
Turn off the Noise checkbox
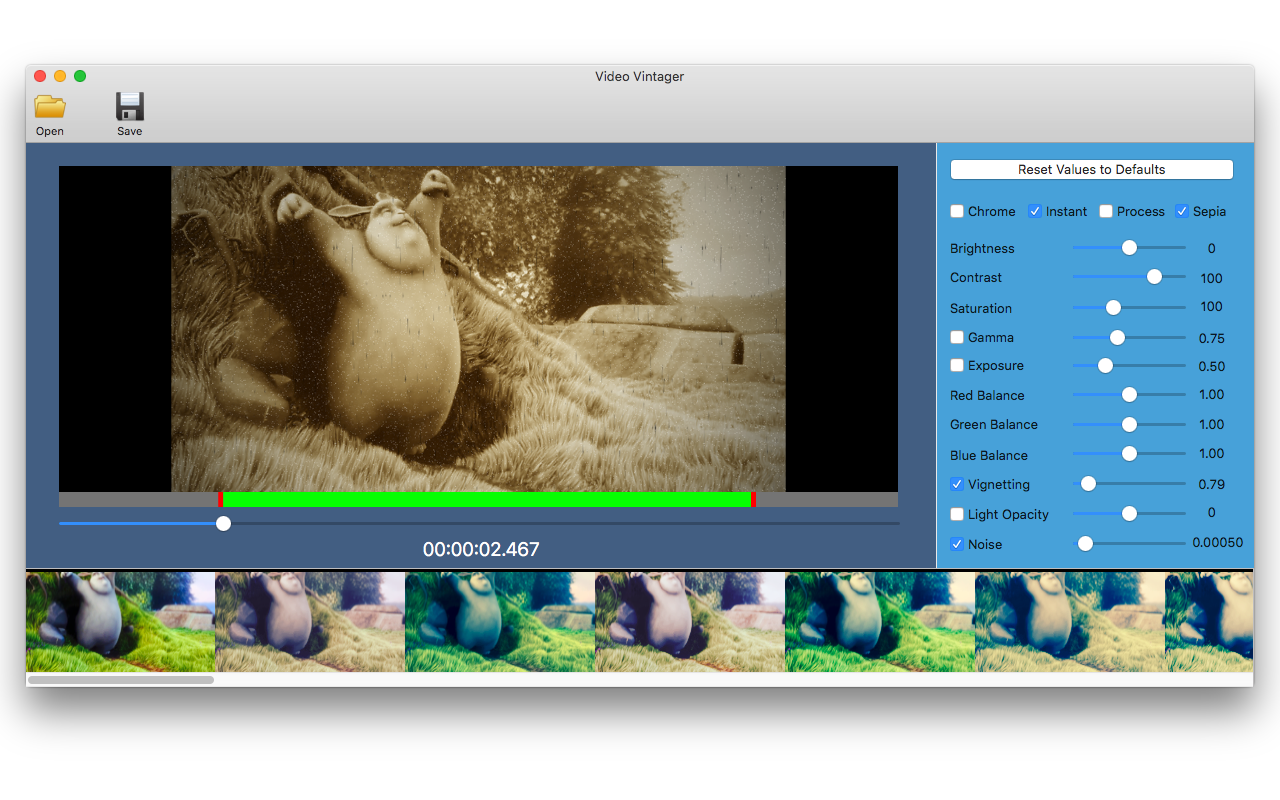click(x=957, y=544)
